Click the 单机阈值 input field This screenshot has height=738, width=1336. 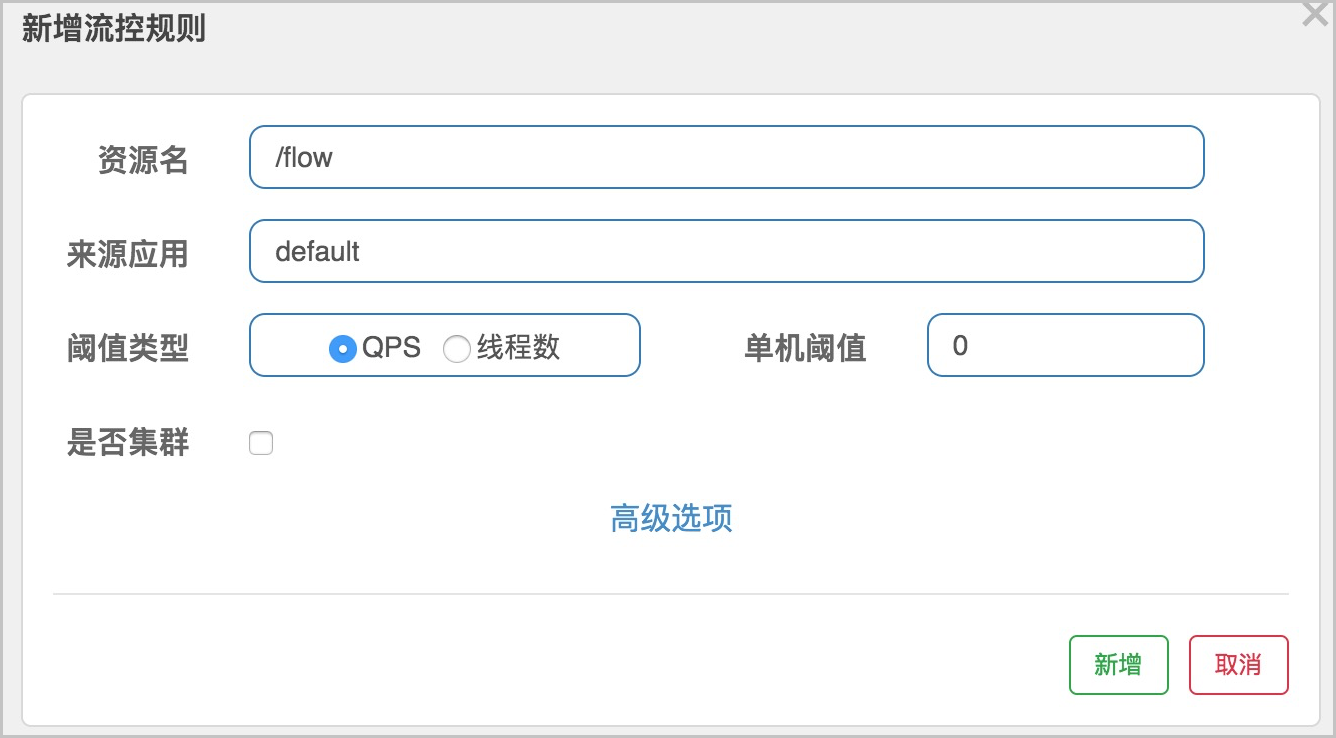[x=1066, y=345]
